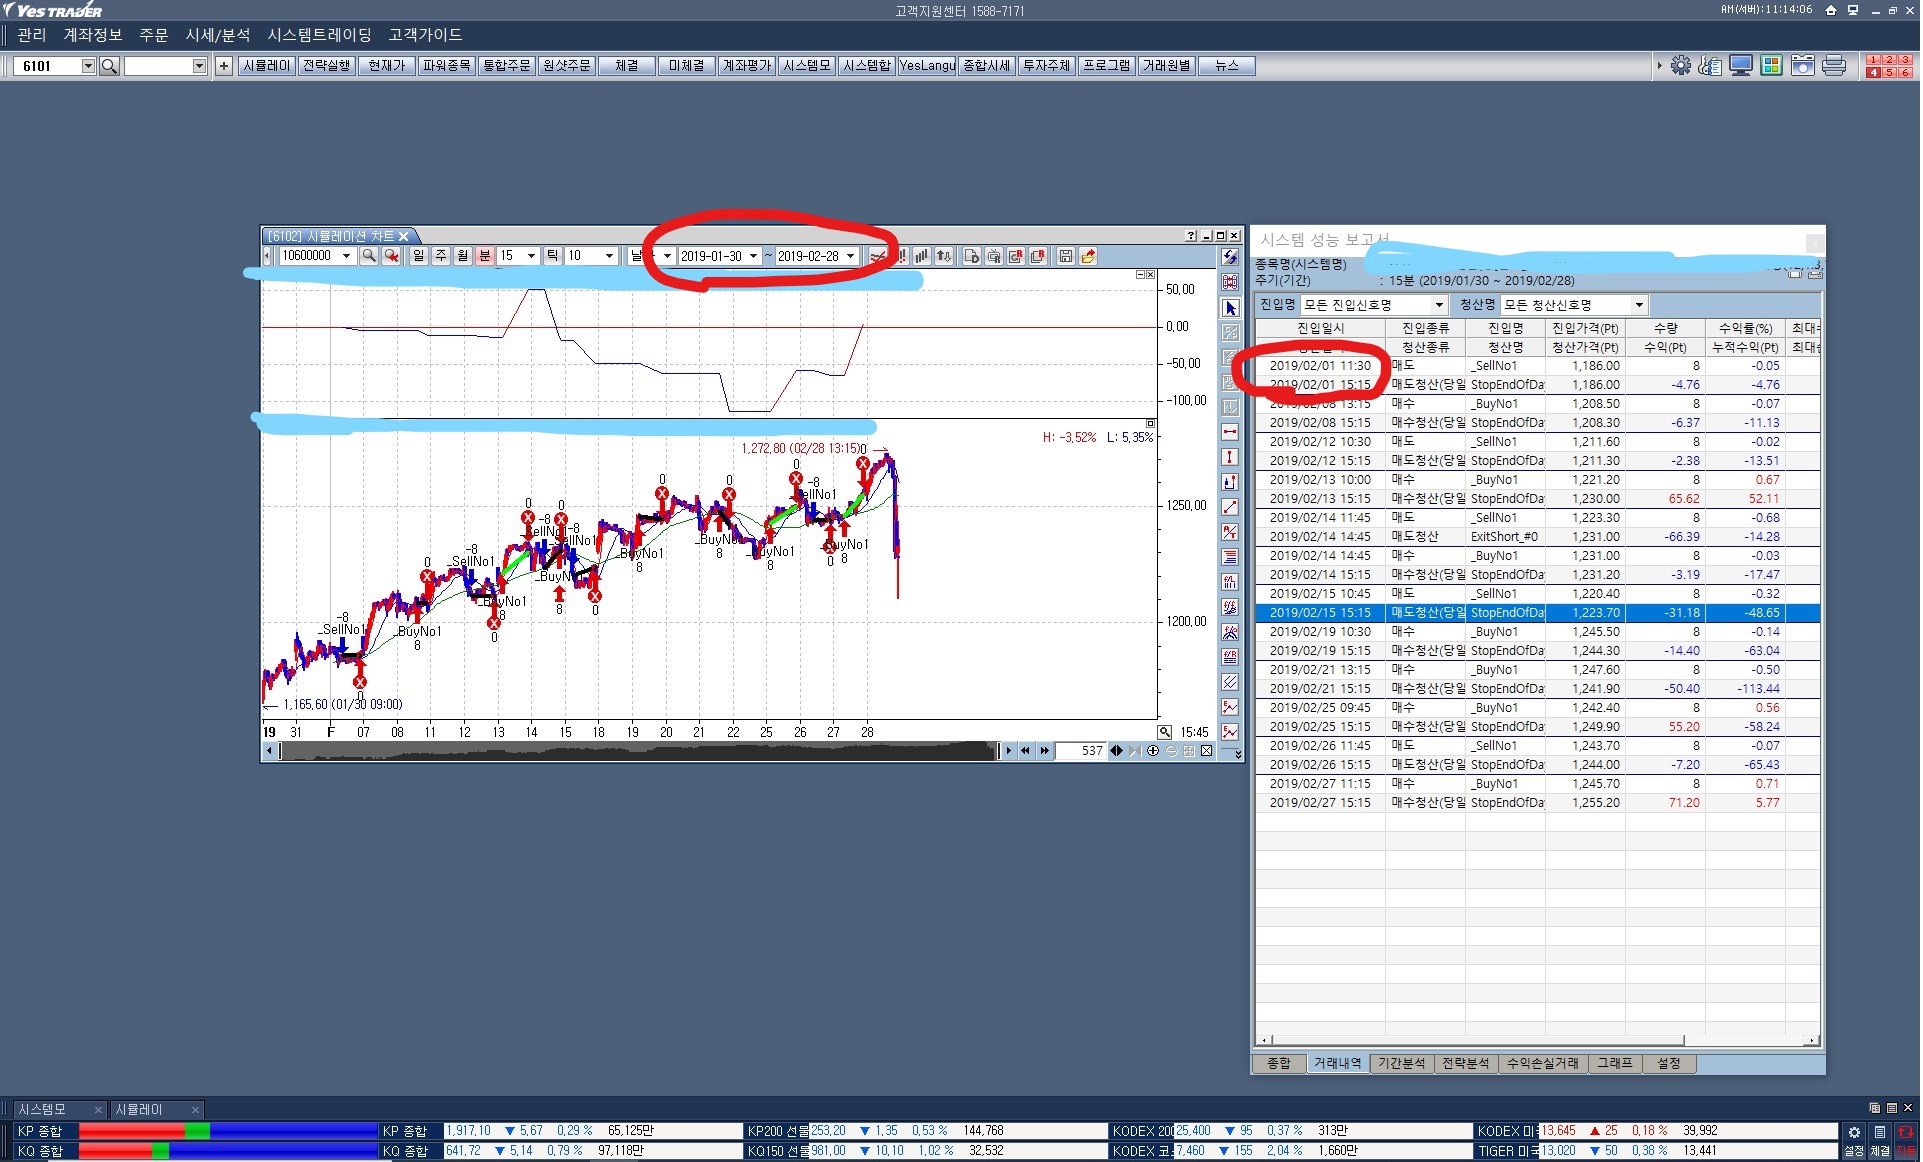Image resolution: width=1923 pixels, height=1162 pixels.
Task: Click the settings gear icon in the top toolbar
Action: (1681, 66)
